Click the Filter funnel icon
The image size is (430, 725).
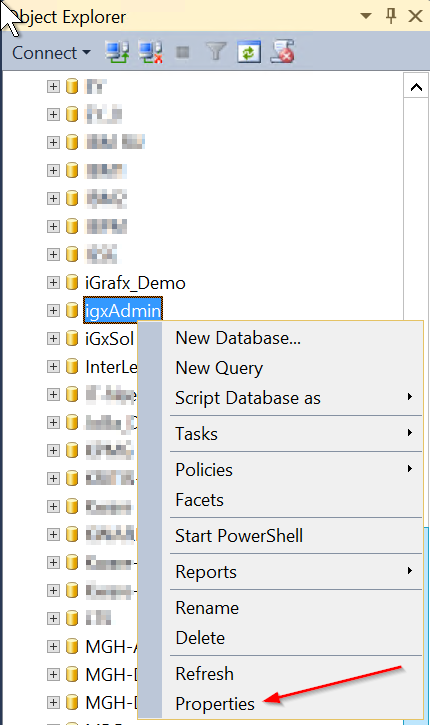pyautogui.click(x=215, y=52)
